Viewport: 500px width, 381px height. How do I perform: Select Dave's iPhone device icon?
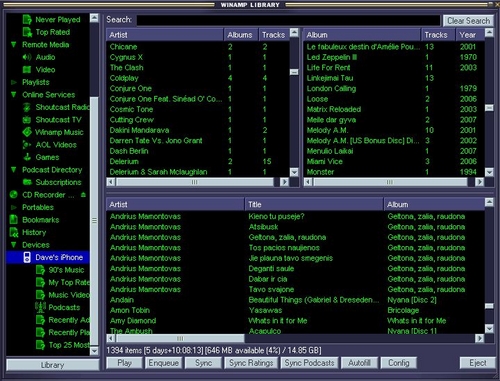tap(27, 257)
